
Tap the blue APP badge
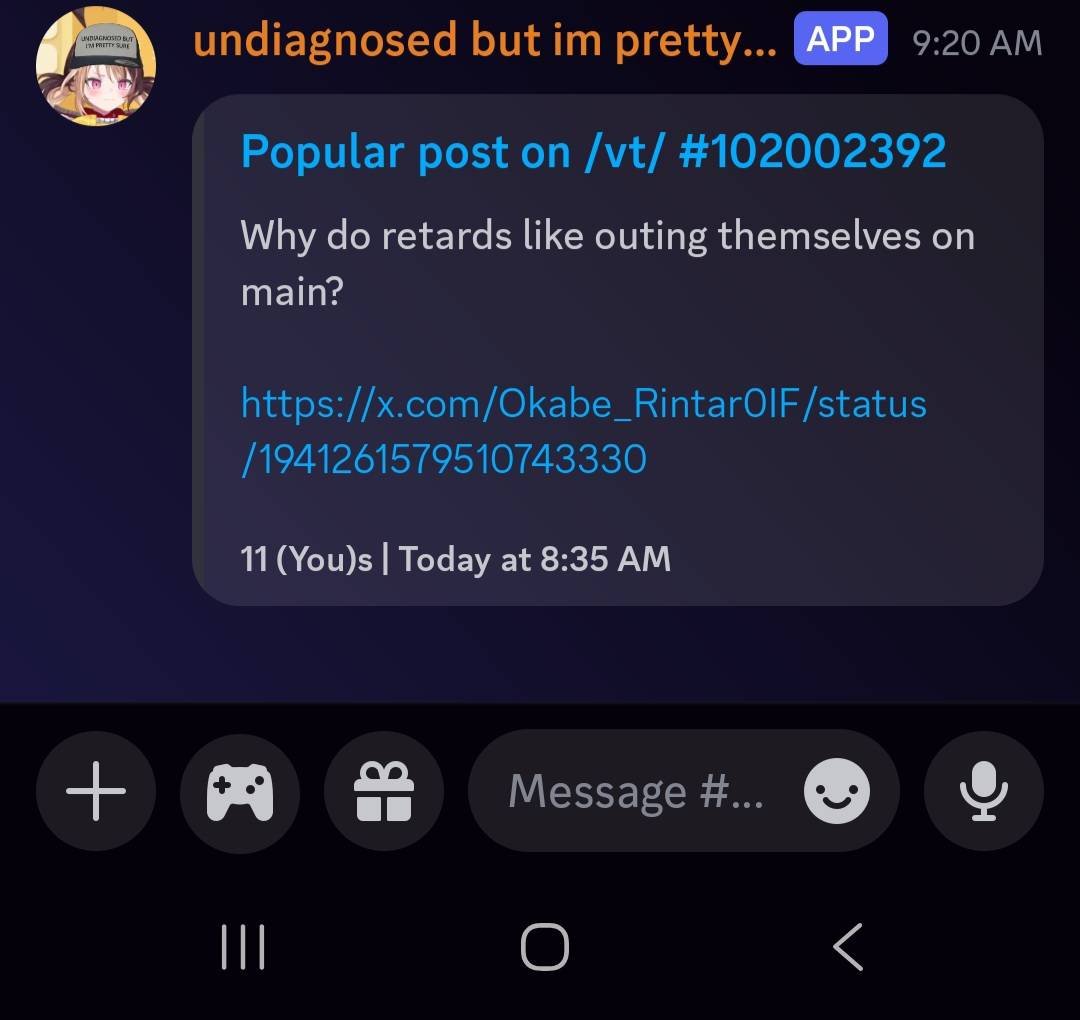(840, 39)
